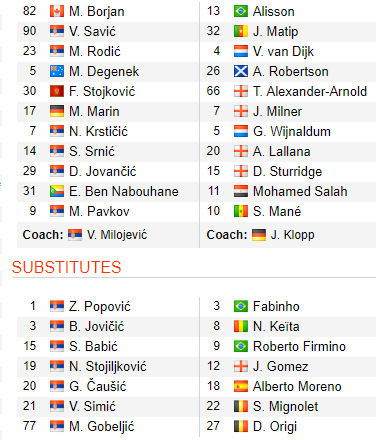The width and height of the screenshot is (379, 440).
Task: Click the Canada flag next to M. Borjan
Action: 57,11
